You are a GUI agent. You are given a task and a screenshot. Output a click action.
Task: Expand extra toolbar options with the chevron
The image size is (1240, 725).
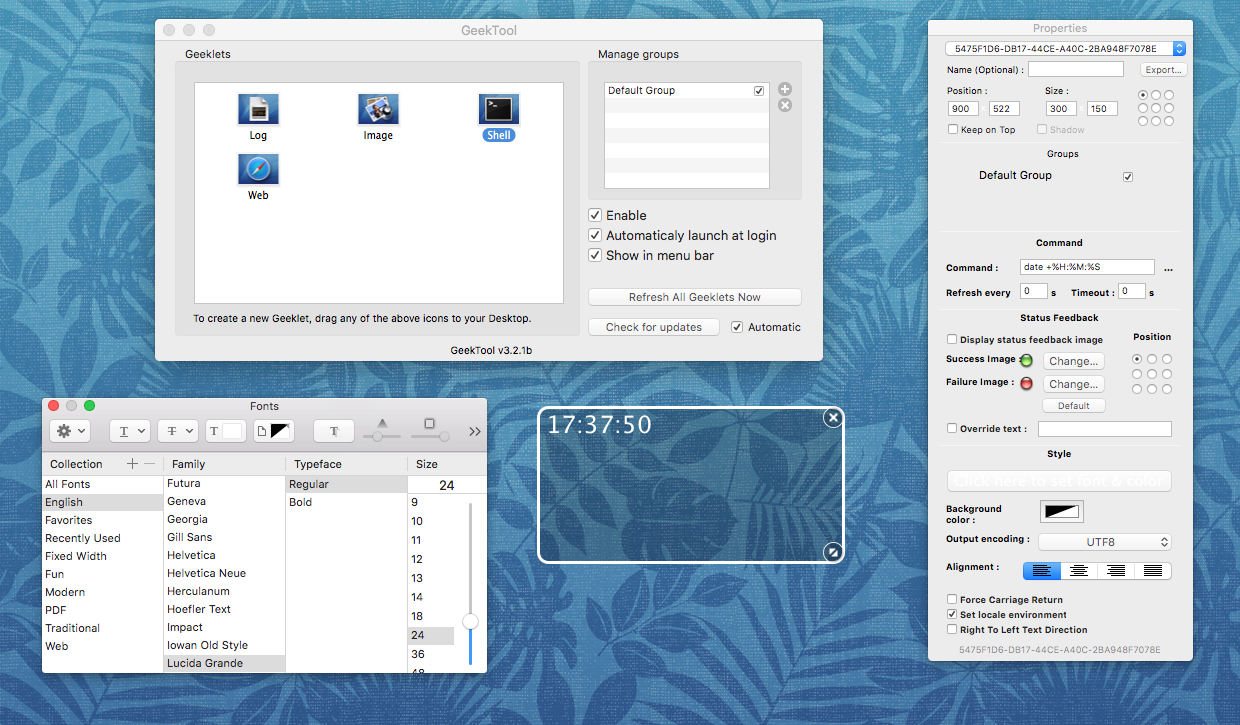pyautogui.click(x=474, y=430)
